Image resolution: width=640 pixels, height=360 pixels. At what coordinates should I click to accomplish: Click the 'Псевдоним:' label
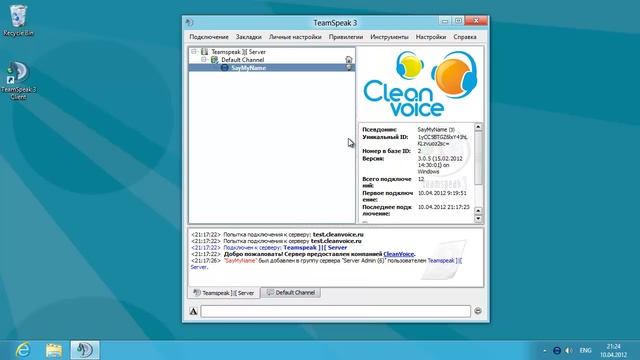(379, 129)
